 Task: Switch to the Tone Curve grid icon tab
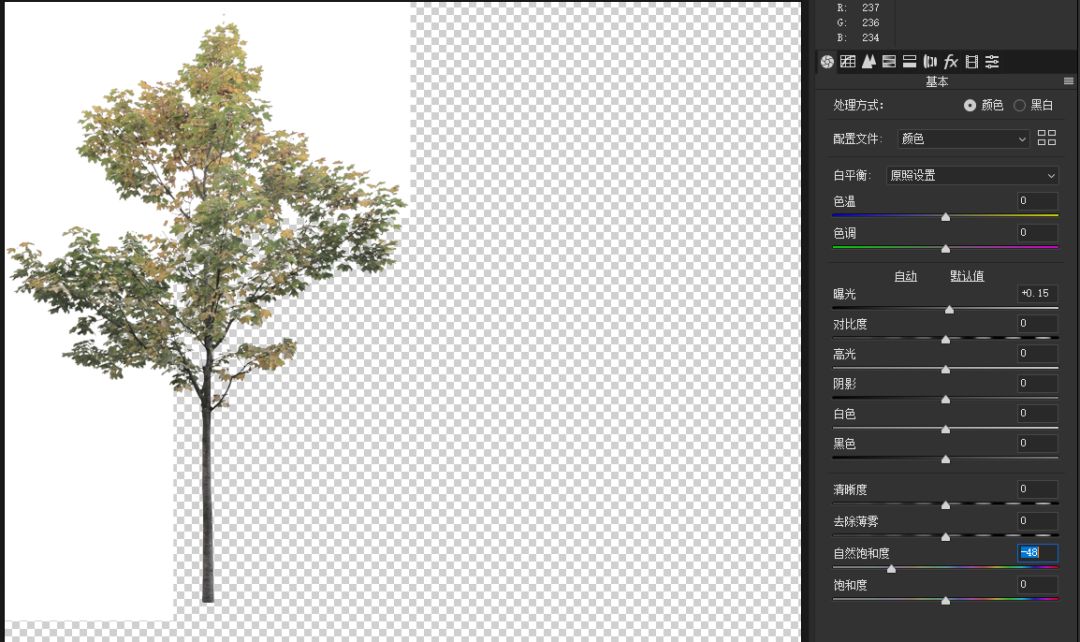(848, 62)
